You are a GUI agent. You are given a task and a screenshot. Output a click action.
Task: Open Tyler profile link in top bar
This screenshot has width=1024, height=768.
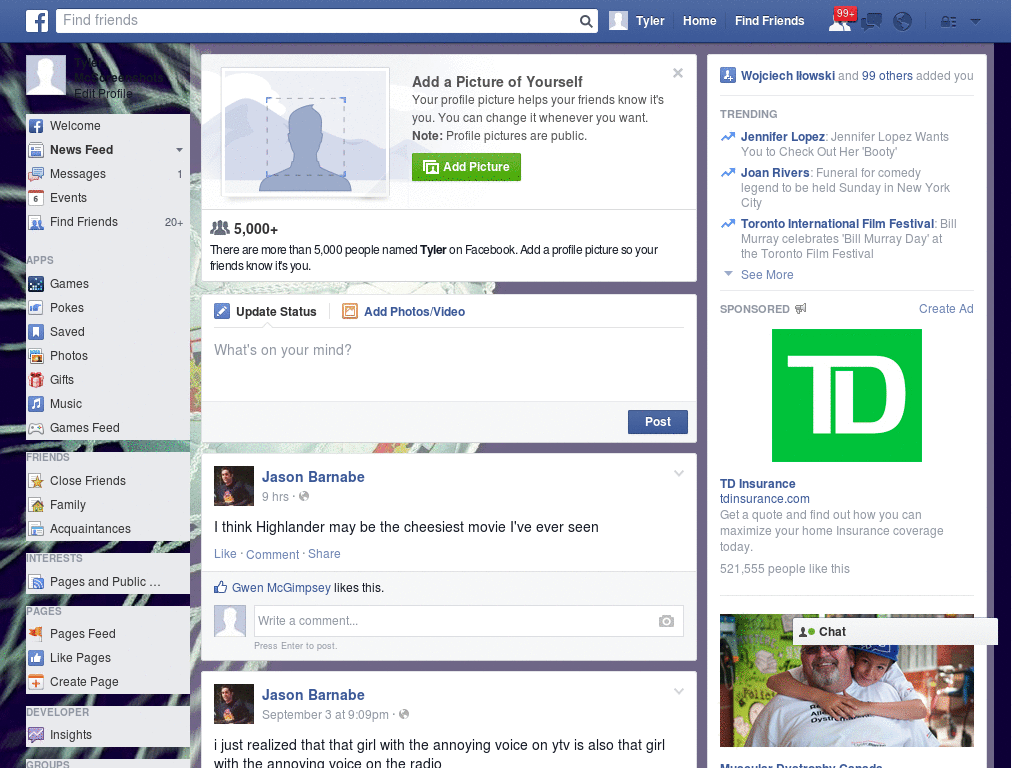[x=650, y=22]
